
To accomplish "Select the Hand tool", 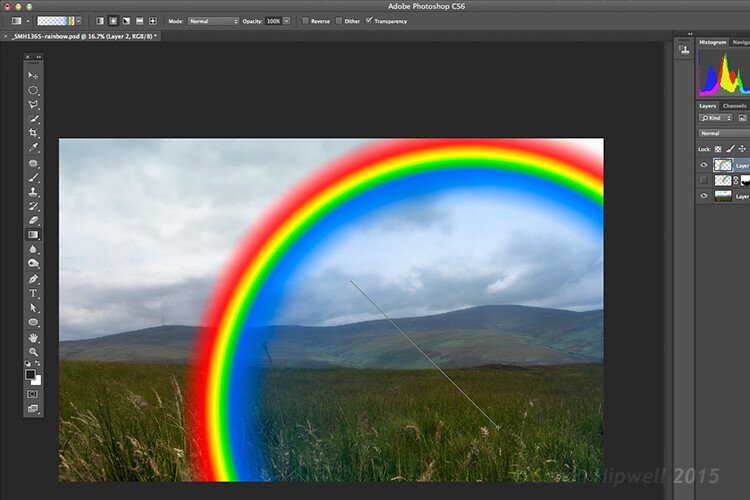I will (33, 338).
